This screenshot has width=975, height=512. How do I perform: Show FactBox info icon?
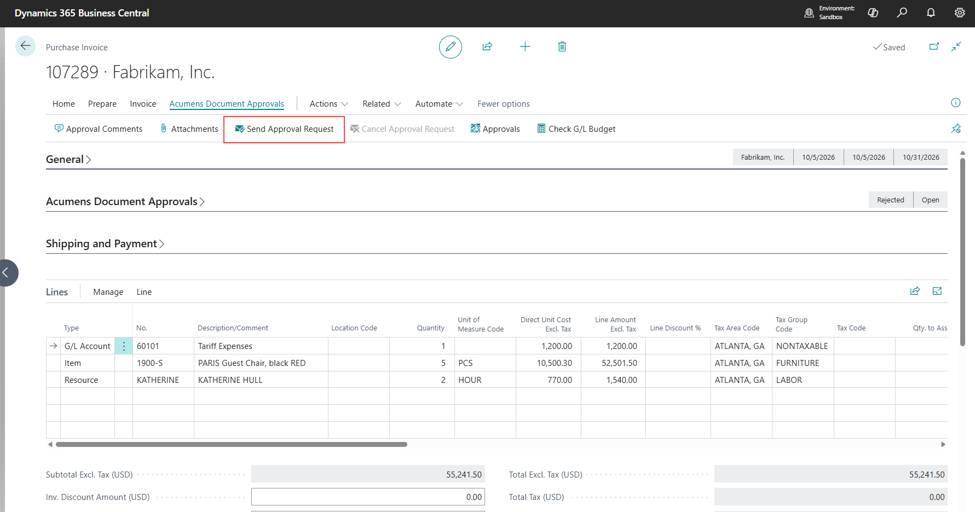tap(956, 103)
